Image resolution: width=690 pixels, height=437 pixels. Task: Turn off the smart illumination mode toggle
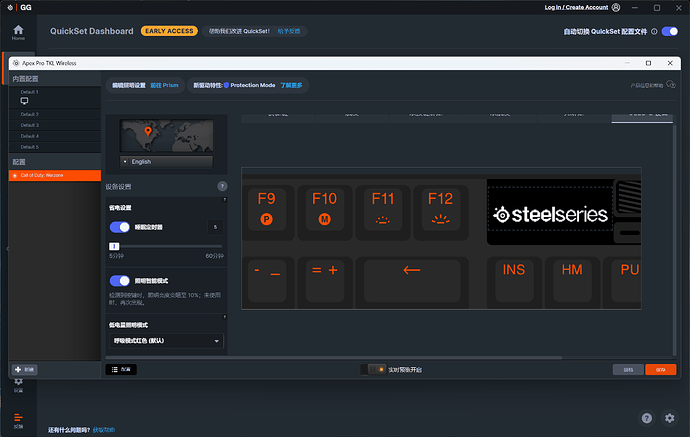click(x=119, y=281)
